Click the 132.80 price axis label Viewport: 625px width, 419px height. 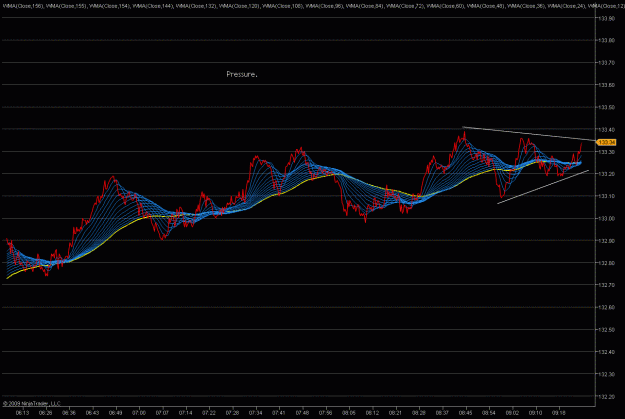coord(607,263)
